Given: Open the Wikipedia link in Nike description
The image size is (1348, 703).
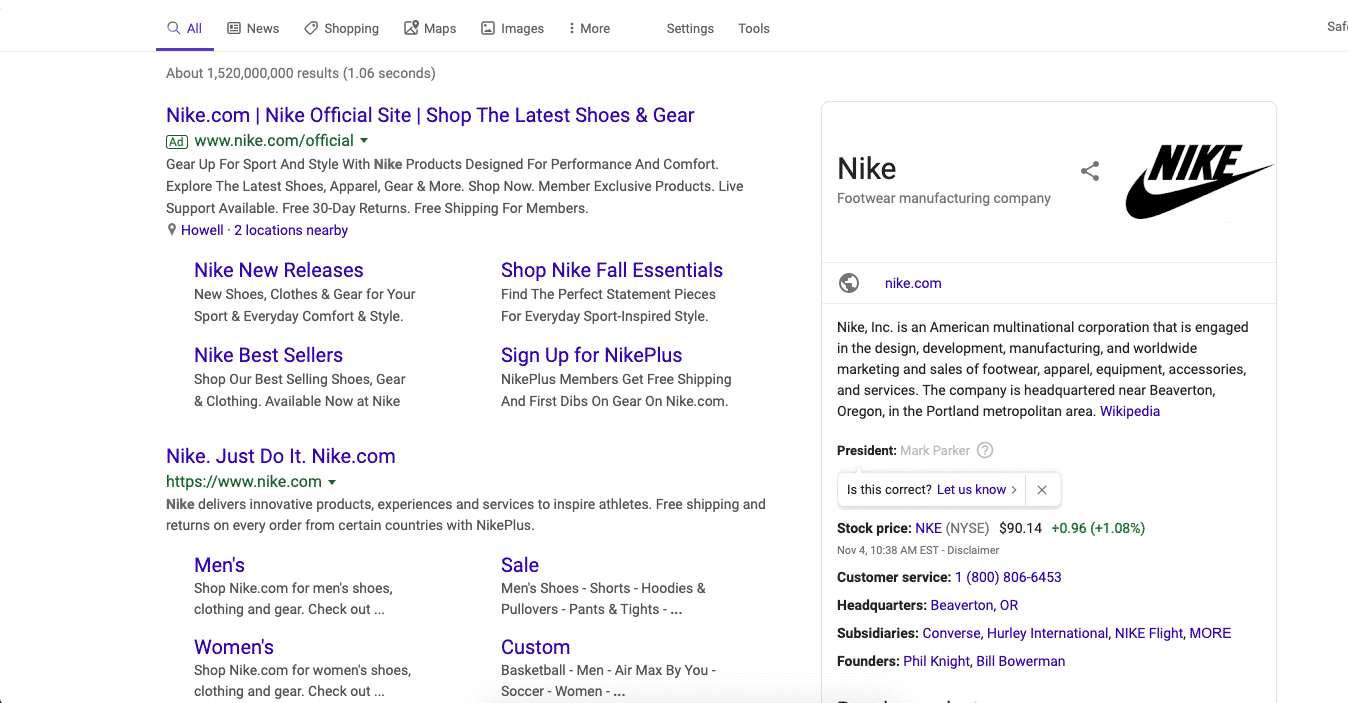Looking at the screenshot, I should point(1130,411).
